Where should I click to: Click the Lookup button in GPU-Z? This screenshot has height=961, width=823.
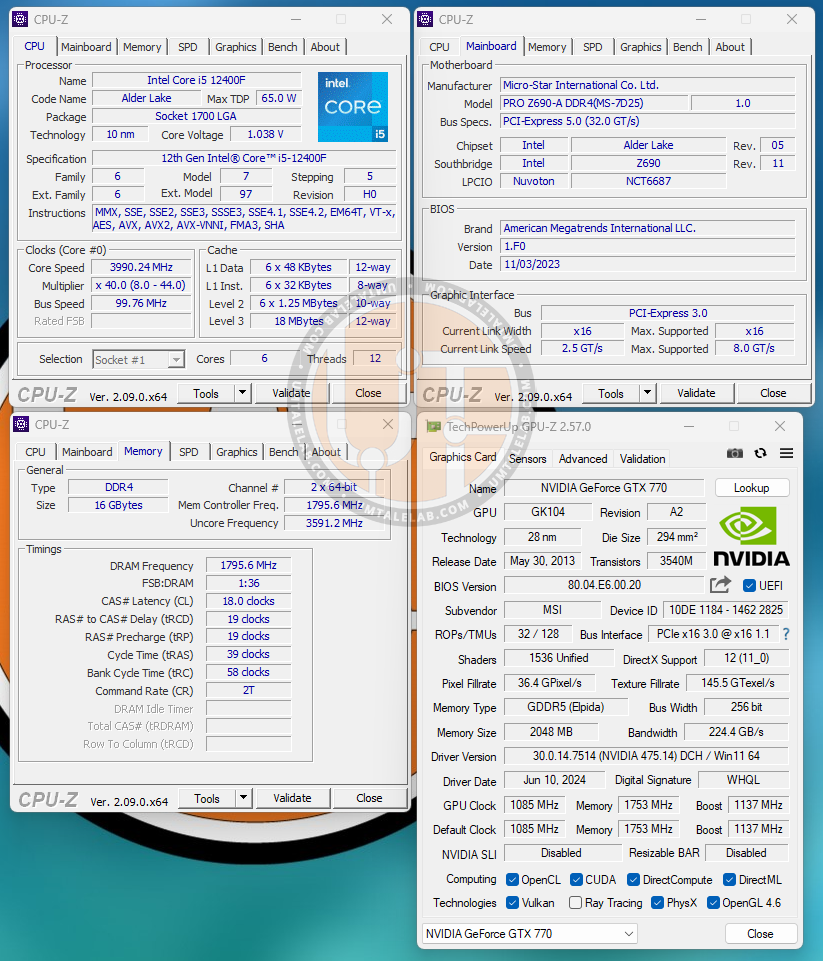coord(752,488)
